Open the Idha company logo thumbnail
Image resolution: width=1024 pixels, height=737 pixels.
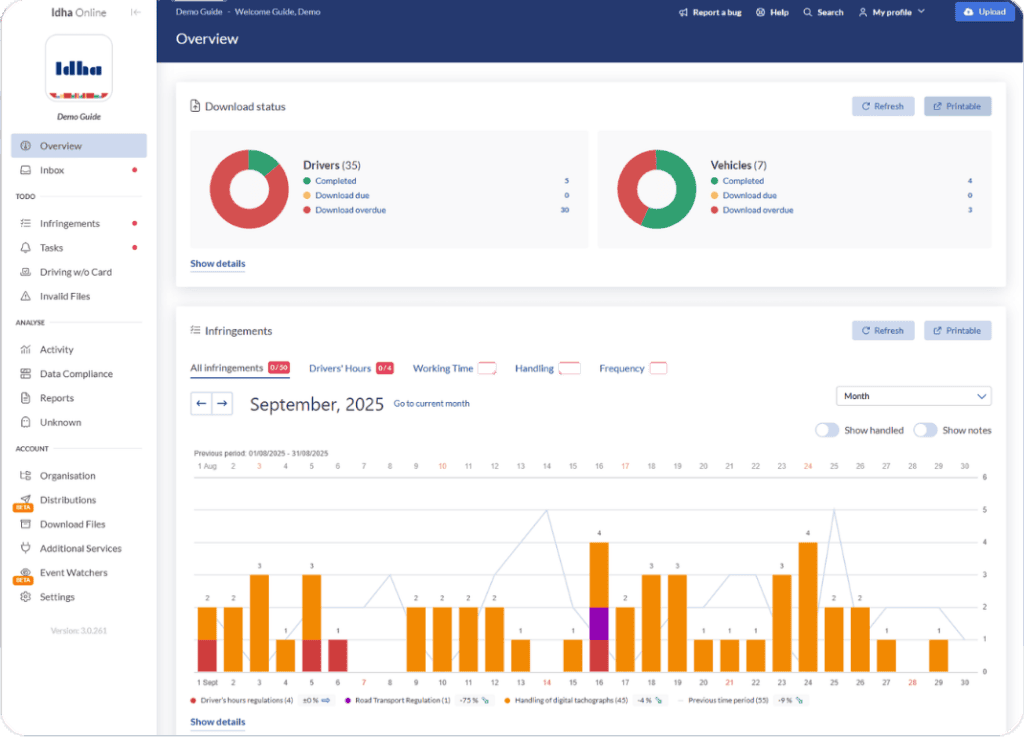click(79, 68)
